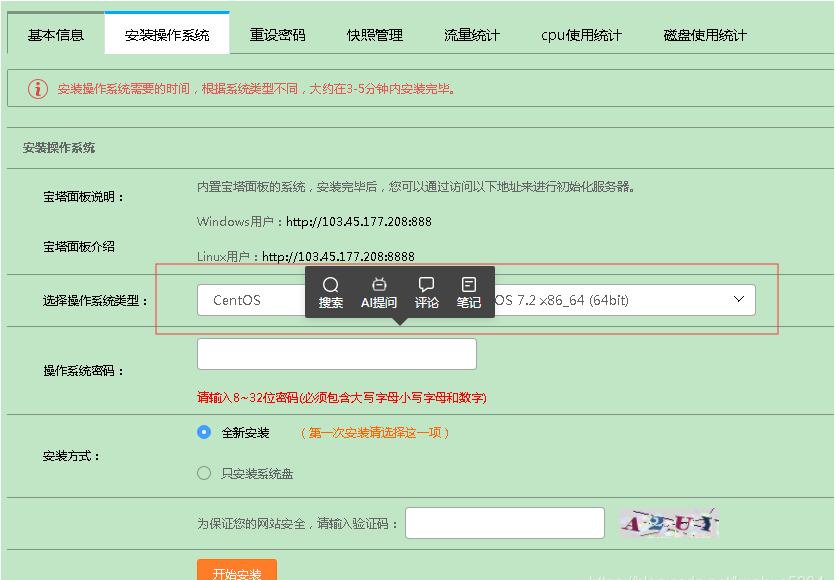The width and height of the screenshot is (836, 580).
Task: Select the 只安装系统盘 radio option
Action: coord(204,473)
